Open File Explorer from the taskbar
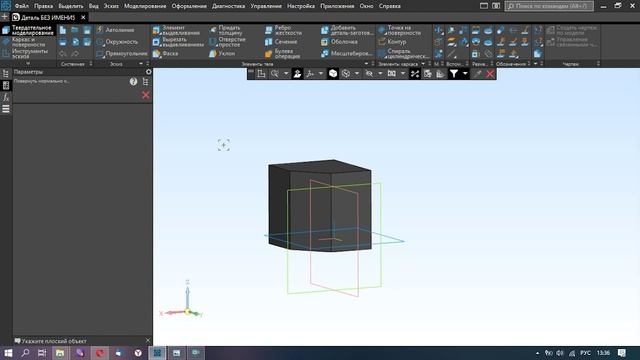The height and width of the screenshot is (360, 640). pyautogui.click(x=60, y=353)
